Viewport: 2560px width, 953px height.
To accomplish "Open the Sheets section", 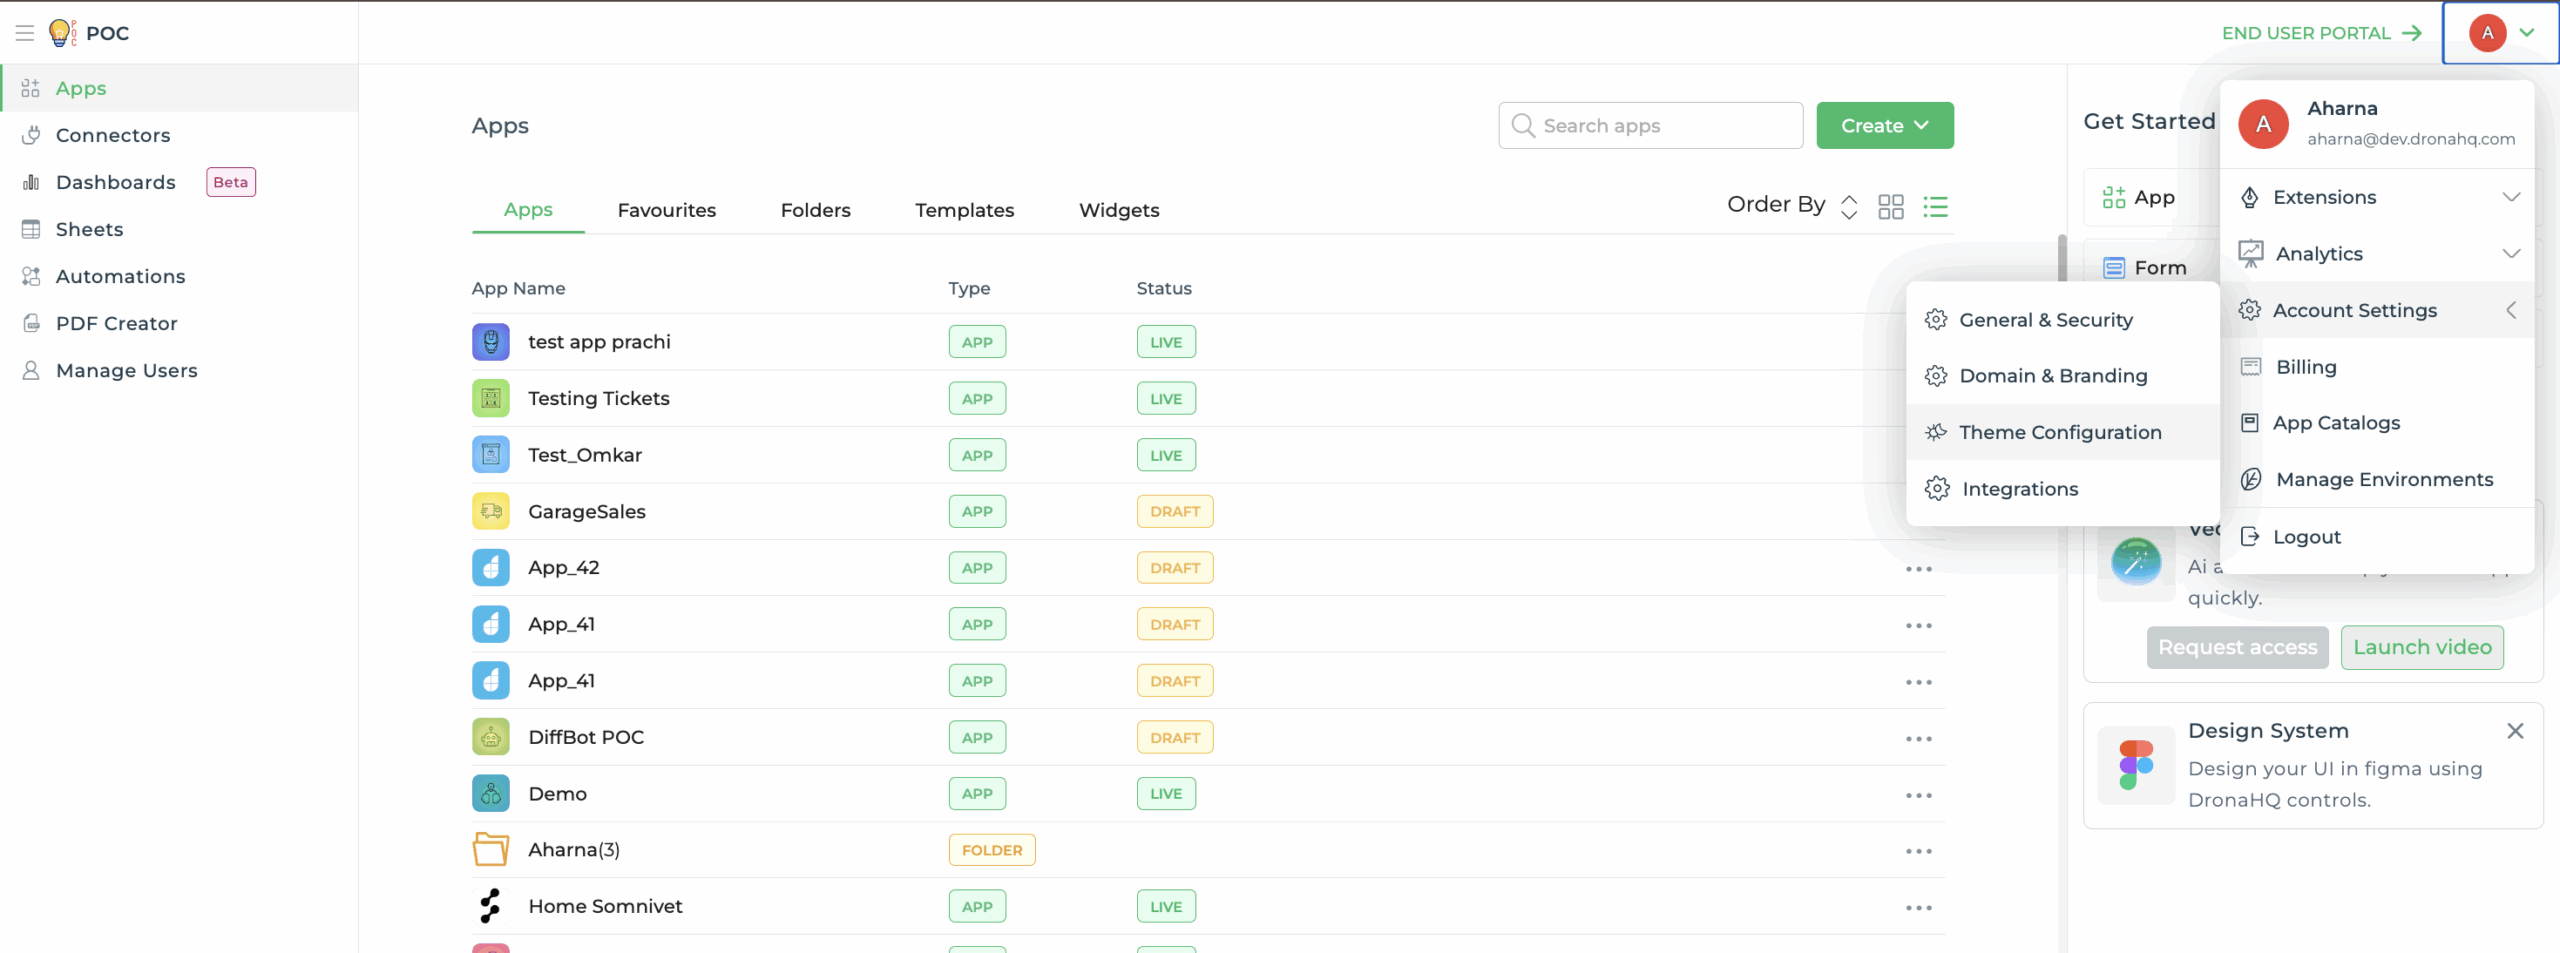I will (89, 229).
